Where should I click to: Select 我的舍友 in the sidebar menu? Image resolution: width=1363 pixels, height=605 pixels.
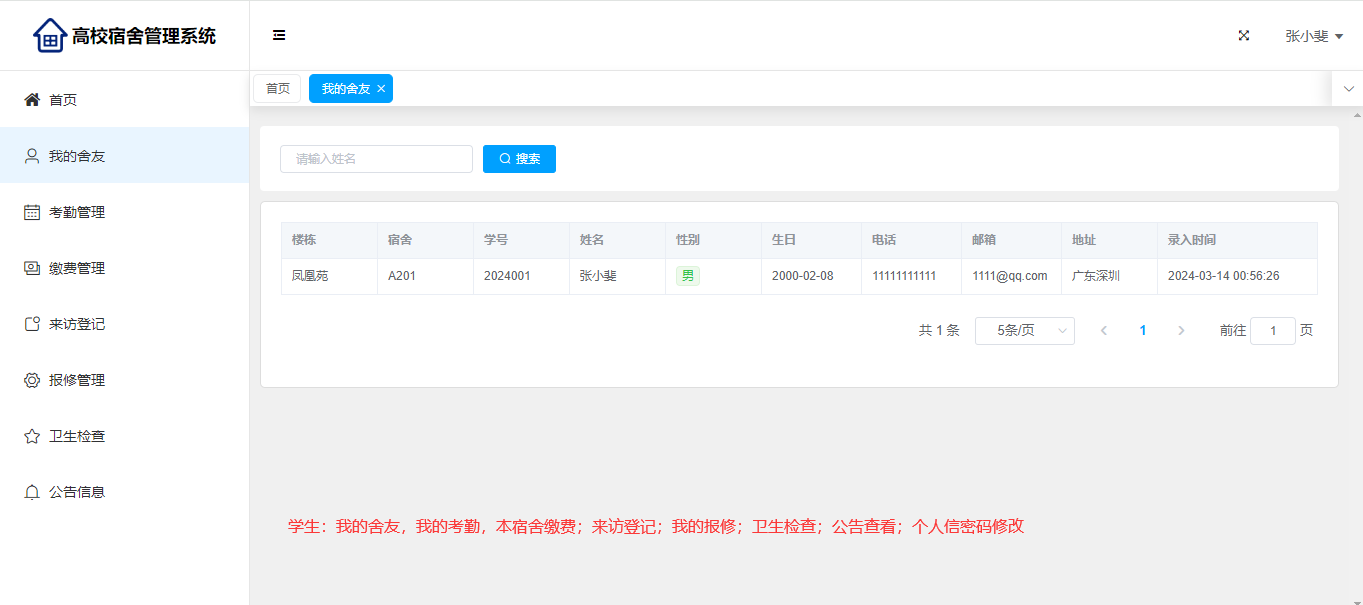[77, 156]
